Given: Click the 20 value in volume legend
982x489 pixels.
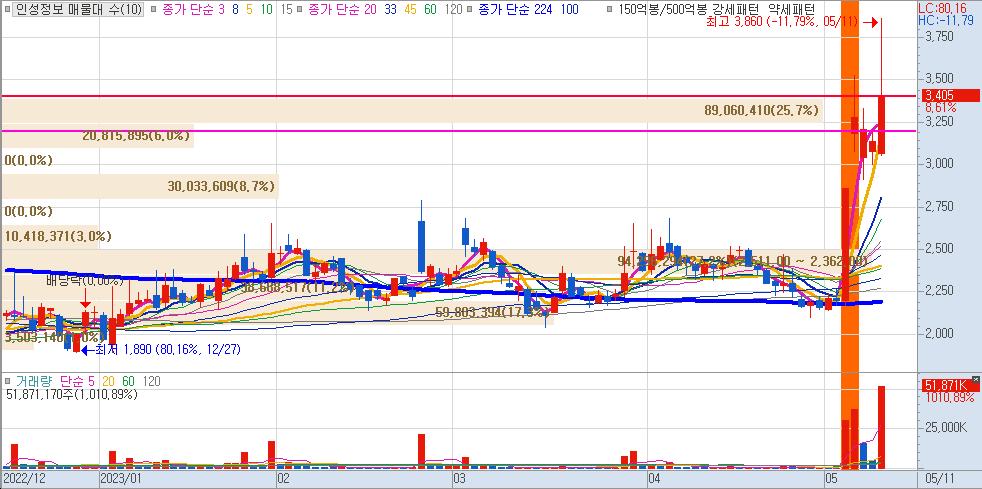Looking at the screenshot, I should (x=108, y=381).
